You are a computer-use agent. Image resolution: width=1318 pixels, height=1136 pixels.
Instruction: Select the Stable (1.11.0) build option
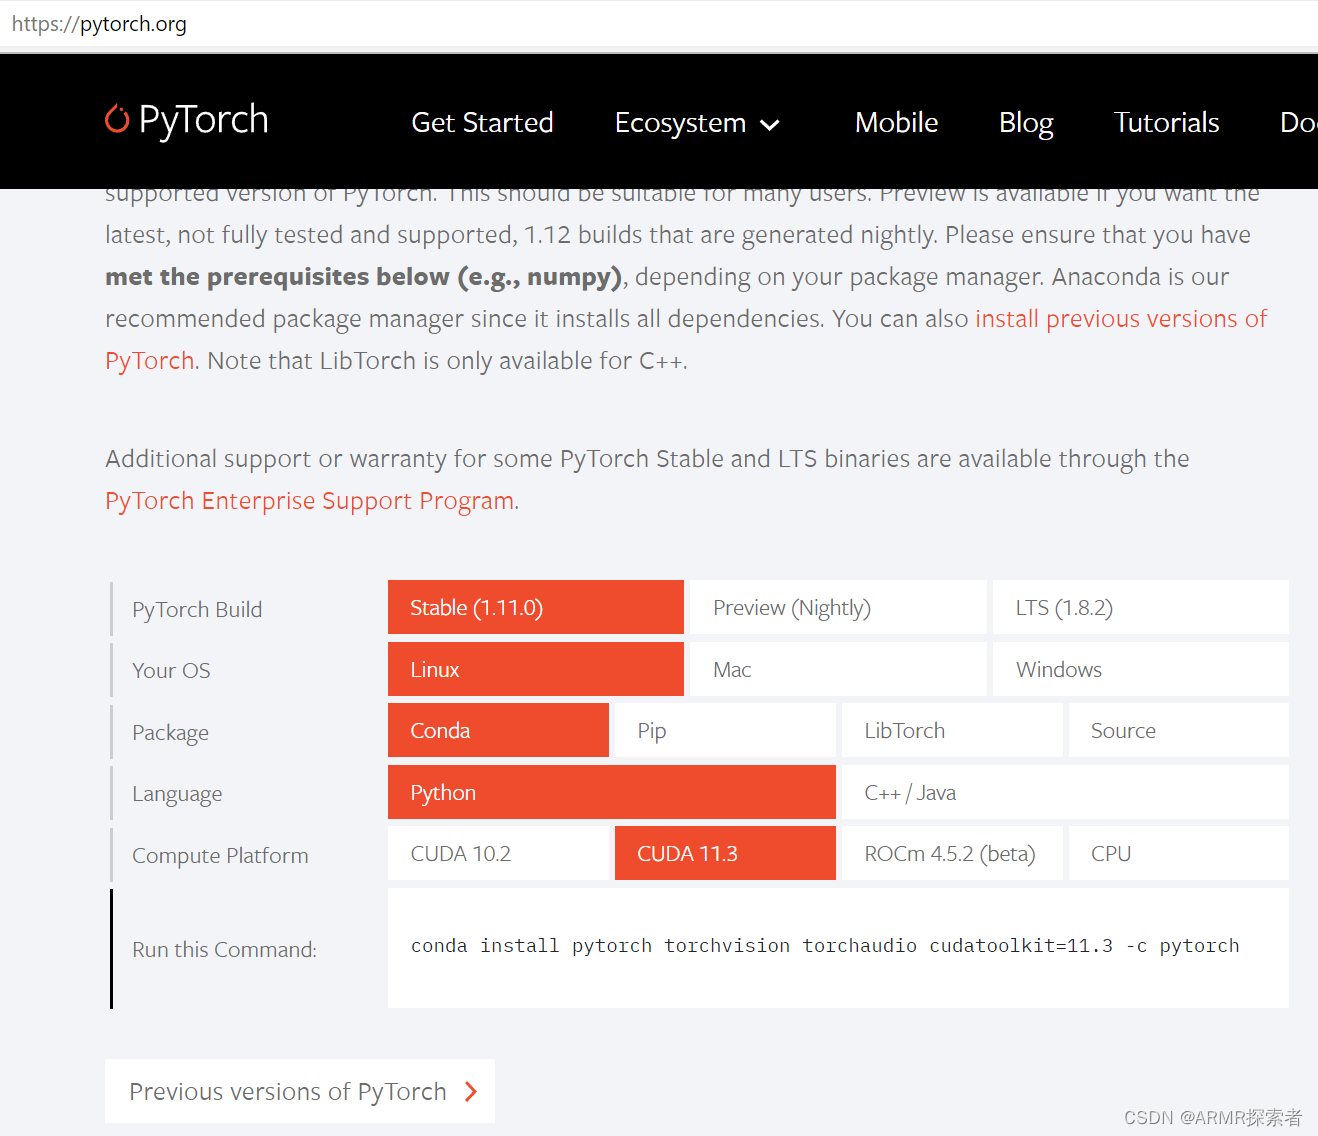point(536,607)
